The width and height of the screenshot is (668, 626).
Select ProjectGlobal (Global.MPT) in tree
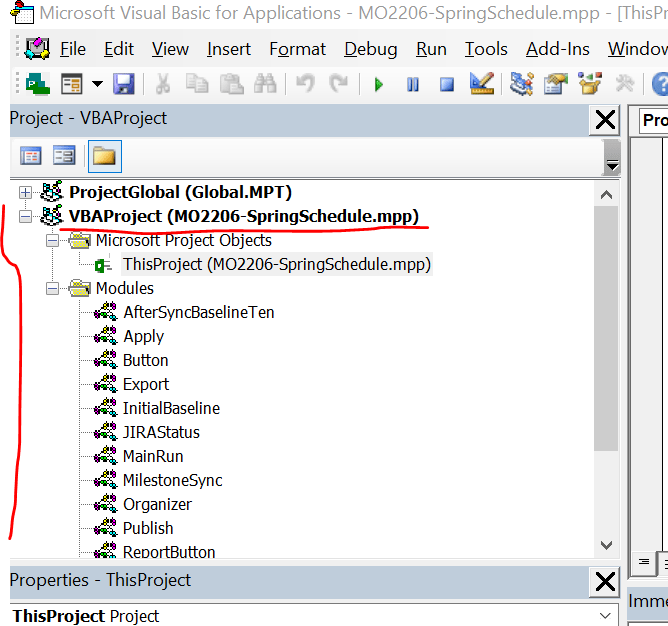click(x=180, y=192)
